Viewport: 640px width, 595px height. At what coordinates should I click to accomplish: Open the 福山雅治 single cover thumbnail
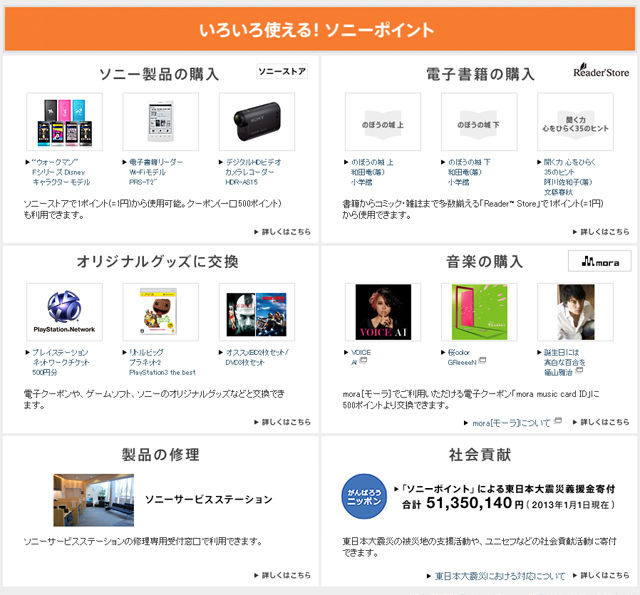[x=576, y=312]
